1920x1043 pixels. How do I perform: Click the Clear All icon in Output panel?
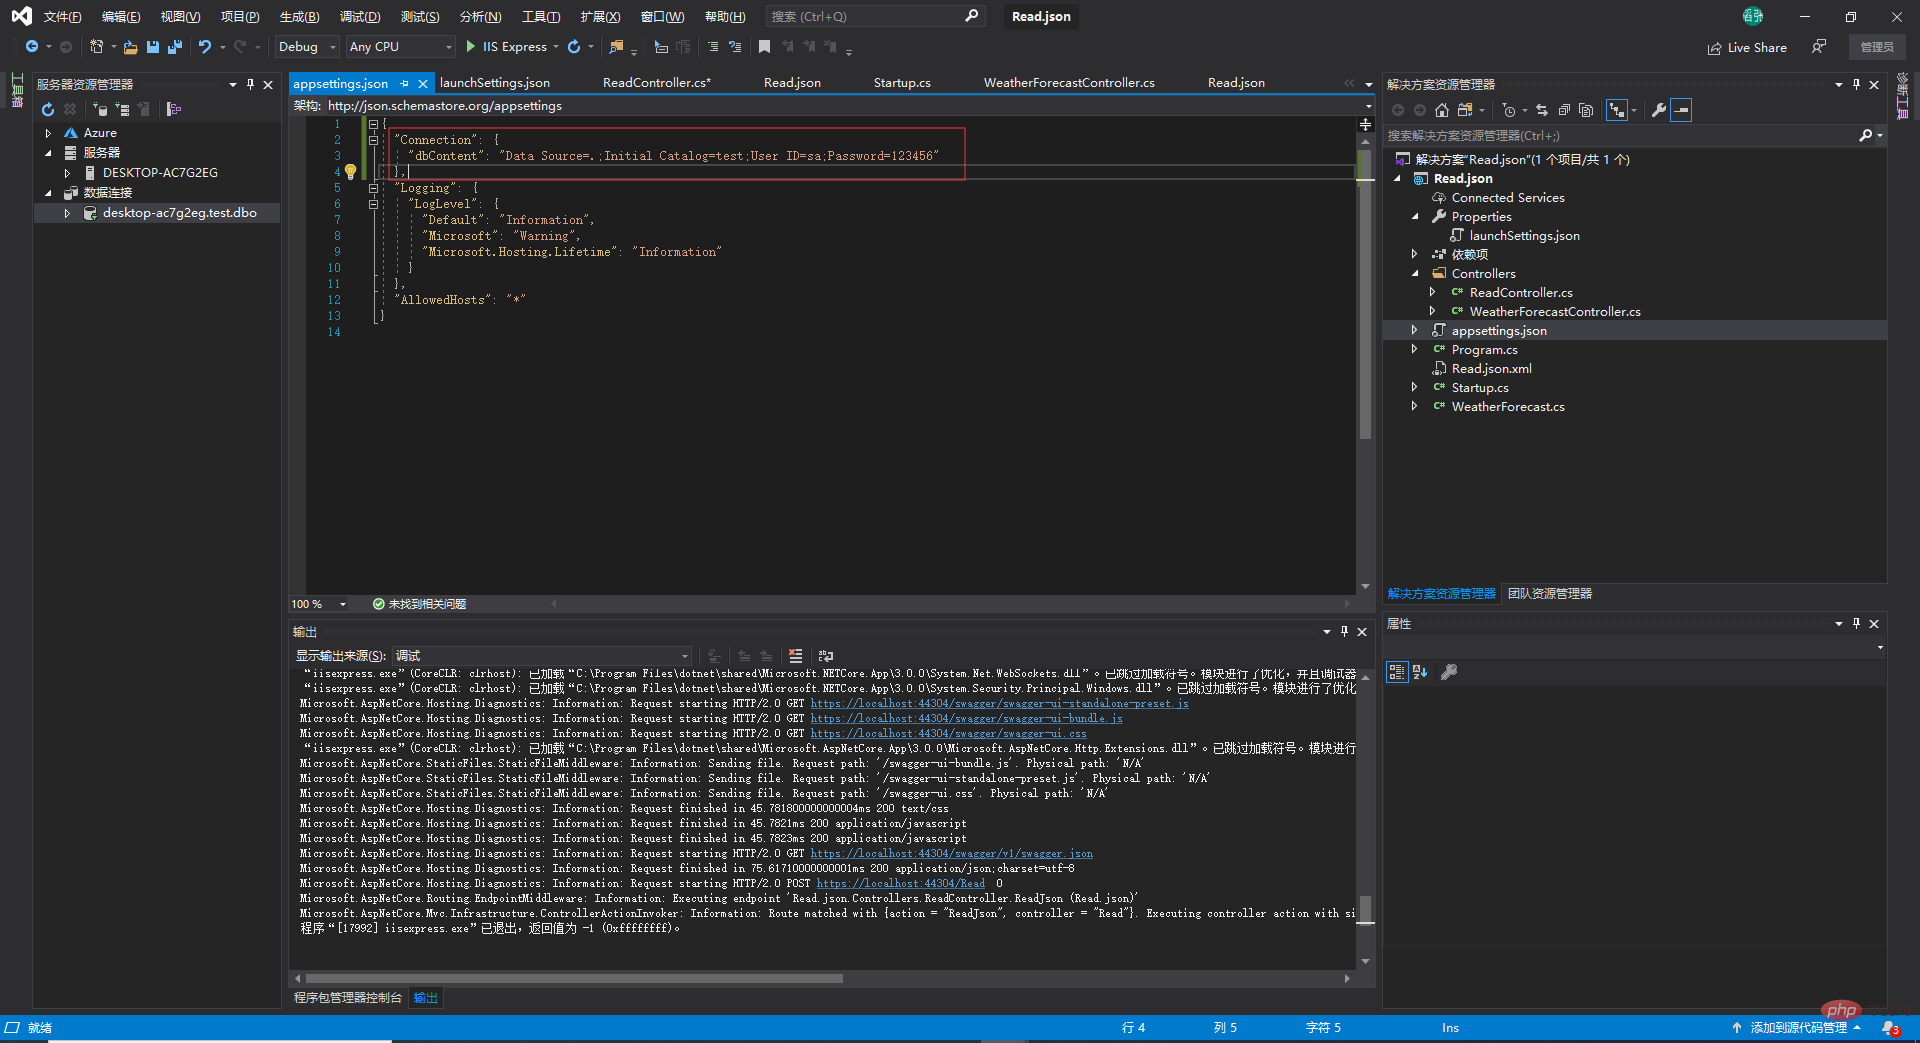coord(795,656)
